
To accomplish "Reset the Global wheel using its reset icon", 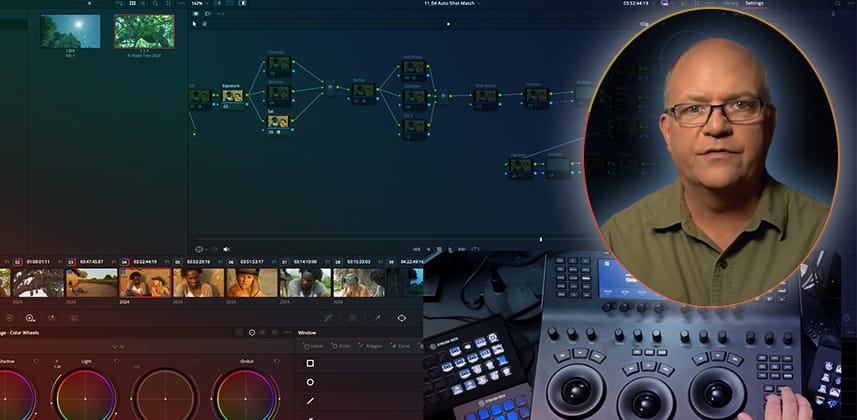I will click(277, 361).
